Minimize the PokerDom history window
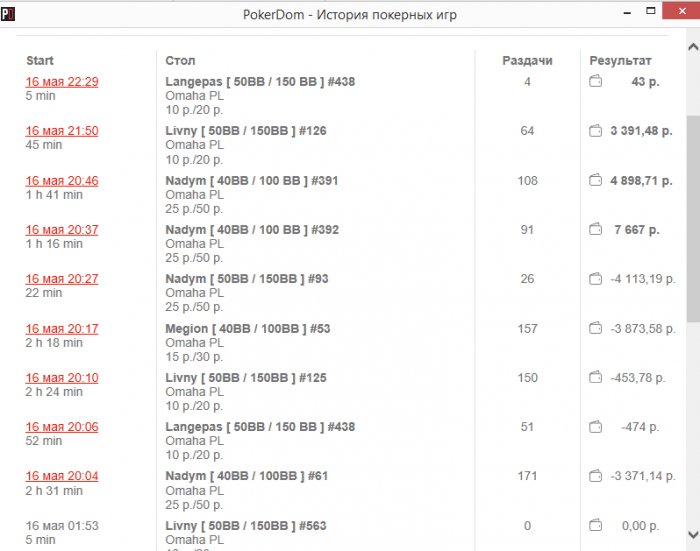The image size is (700, 551). [x=627, y=13]
